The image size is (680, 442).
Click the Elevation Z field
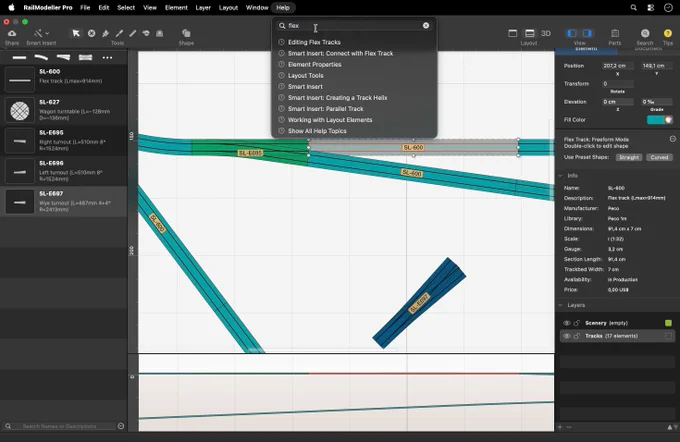[x=618, y=102]
